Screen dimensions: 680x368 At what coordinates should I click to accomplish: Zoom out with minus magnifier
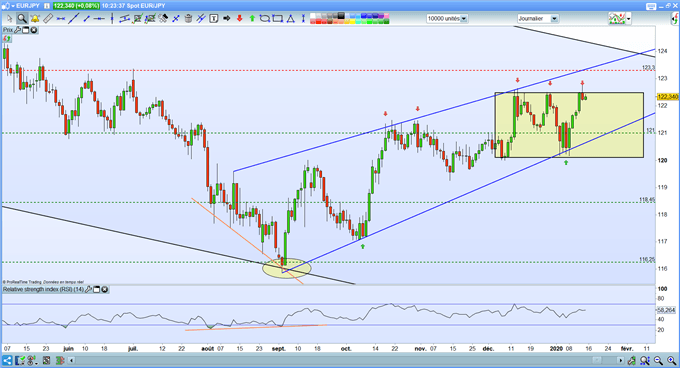tap(658, 360)
